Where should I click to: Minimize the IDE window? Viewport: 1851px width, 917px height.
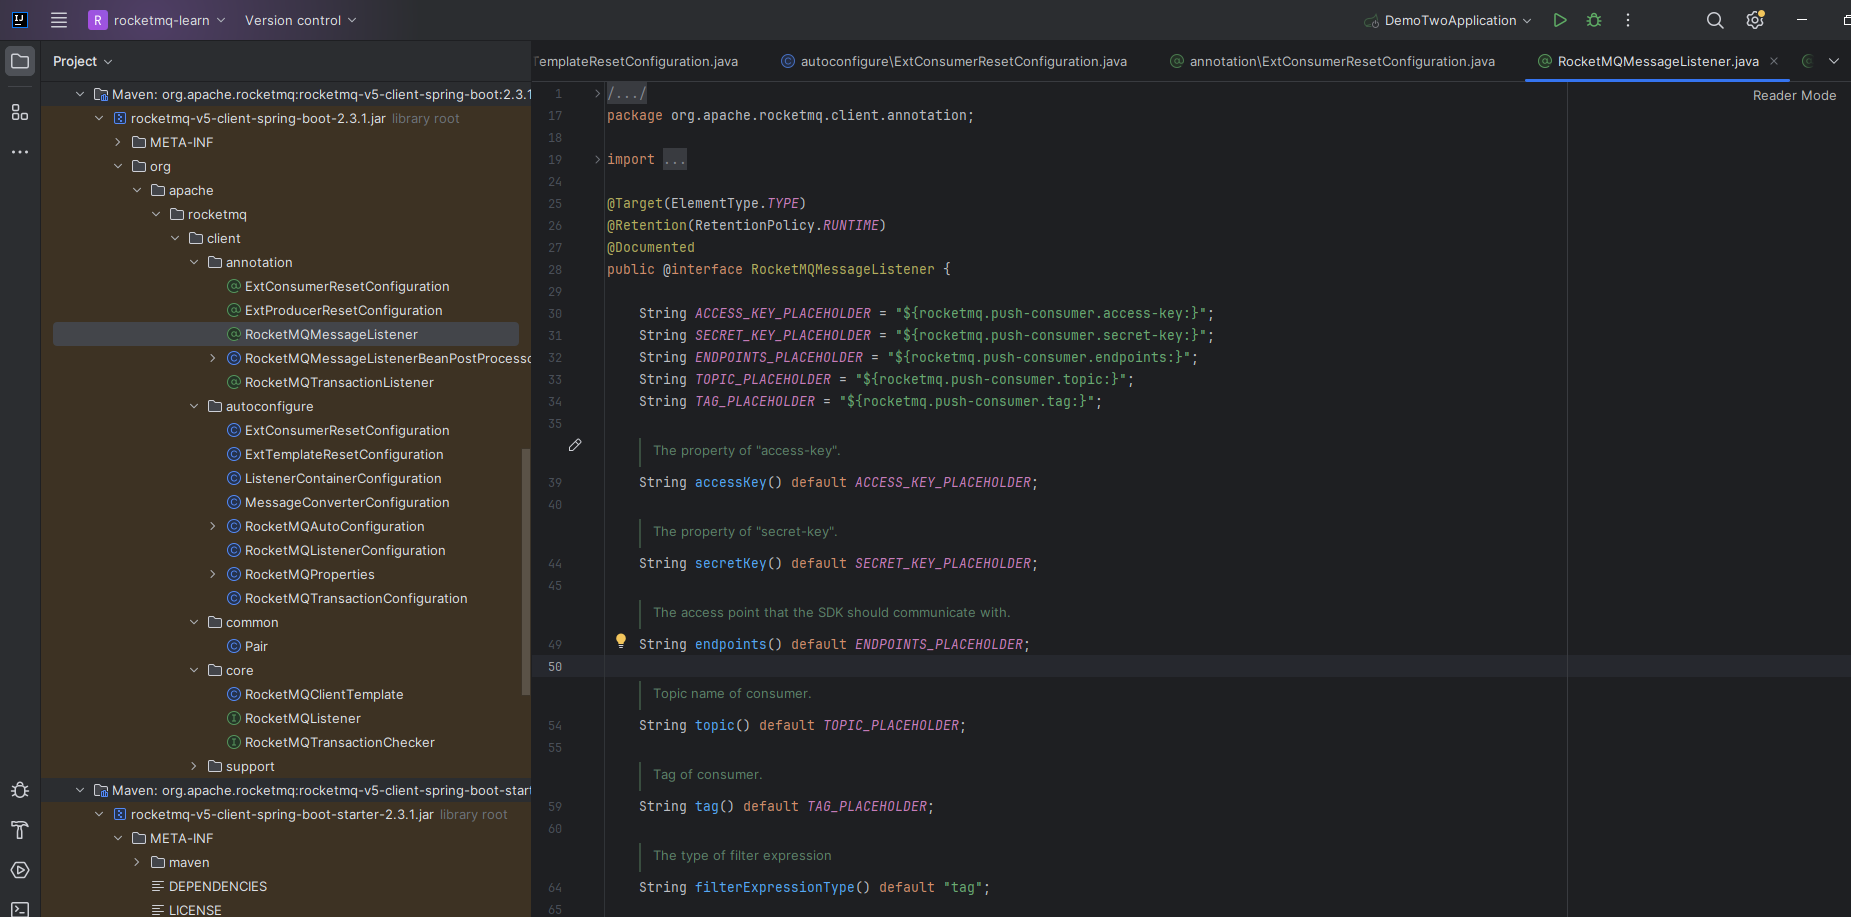(1802, 20)
